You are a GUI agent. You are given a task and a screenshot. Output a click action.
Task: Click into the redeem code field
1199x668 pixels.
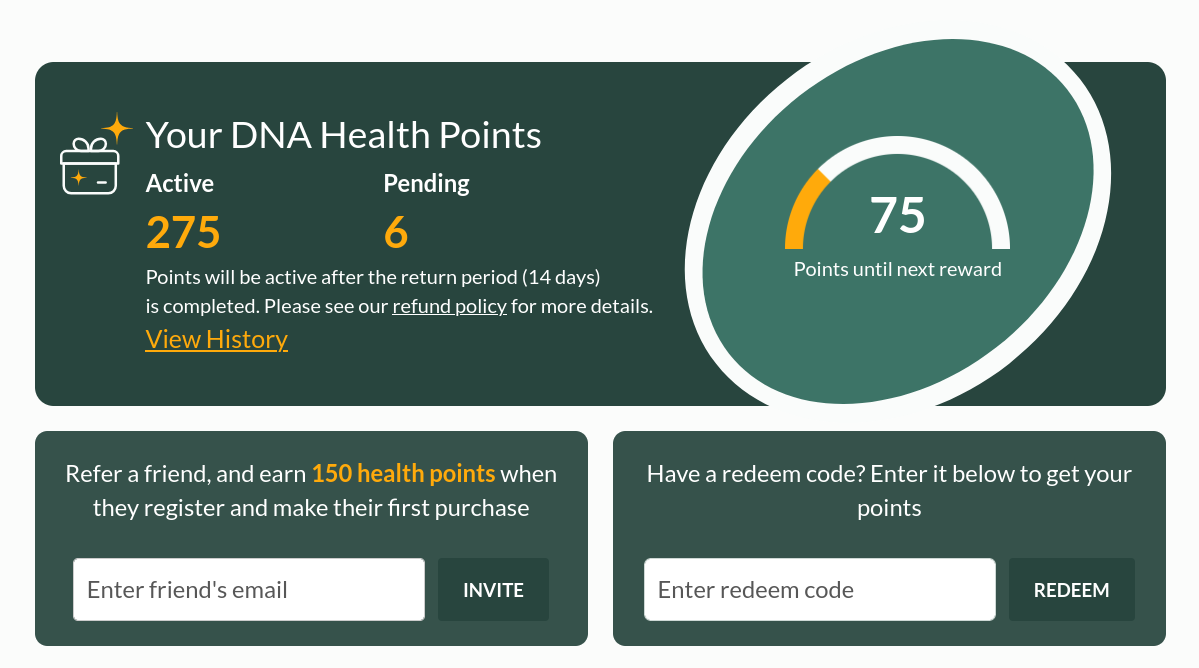click(x=819, y=590)
